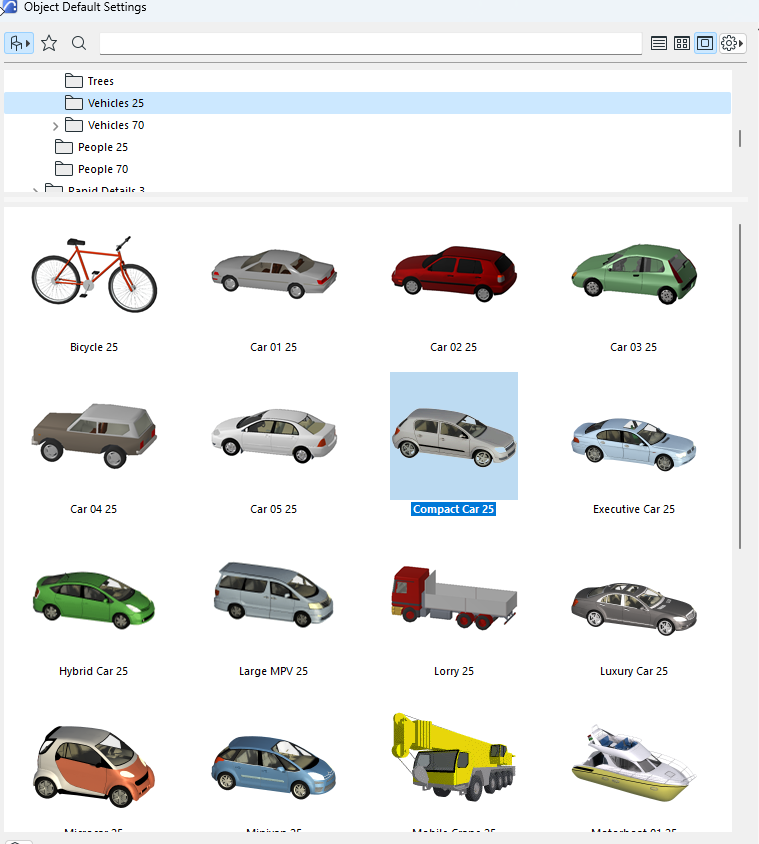Image resolution: width=759 pixels, height=844 pixels.
Task: Select the Compact Car 25 thumbnail
Action: click(x=454, y=436)
